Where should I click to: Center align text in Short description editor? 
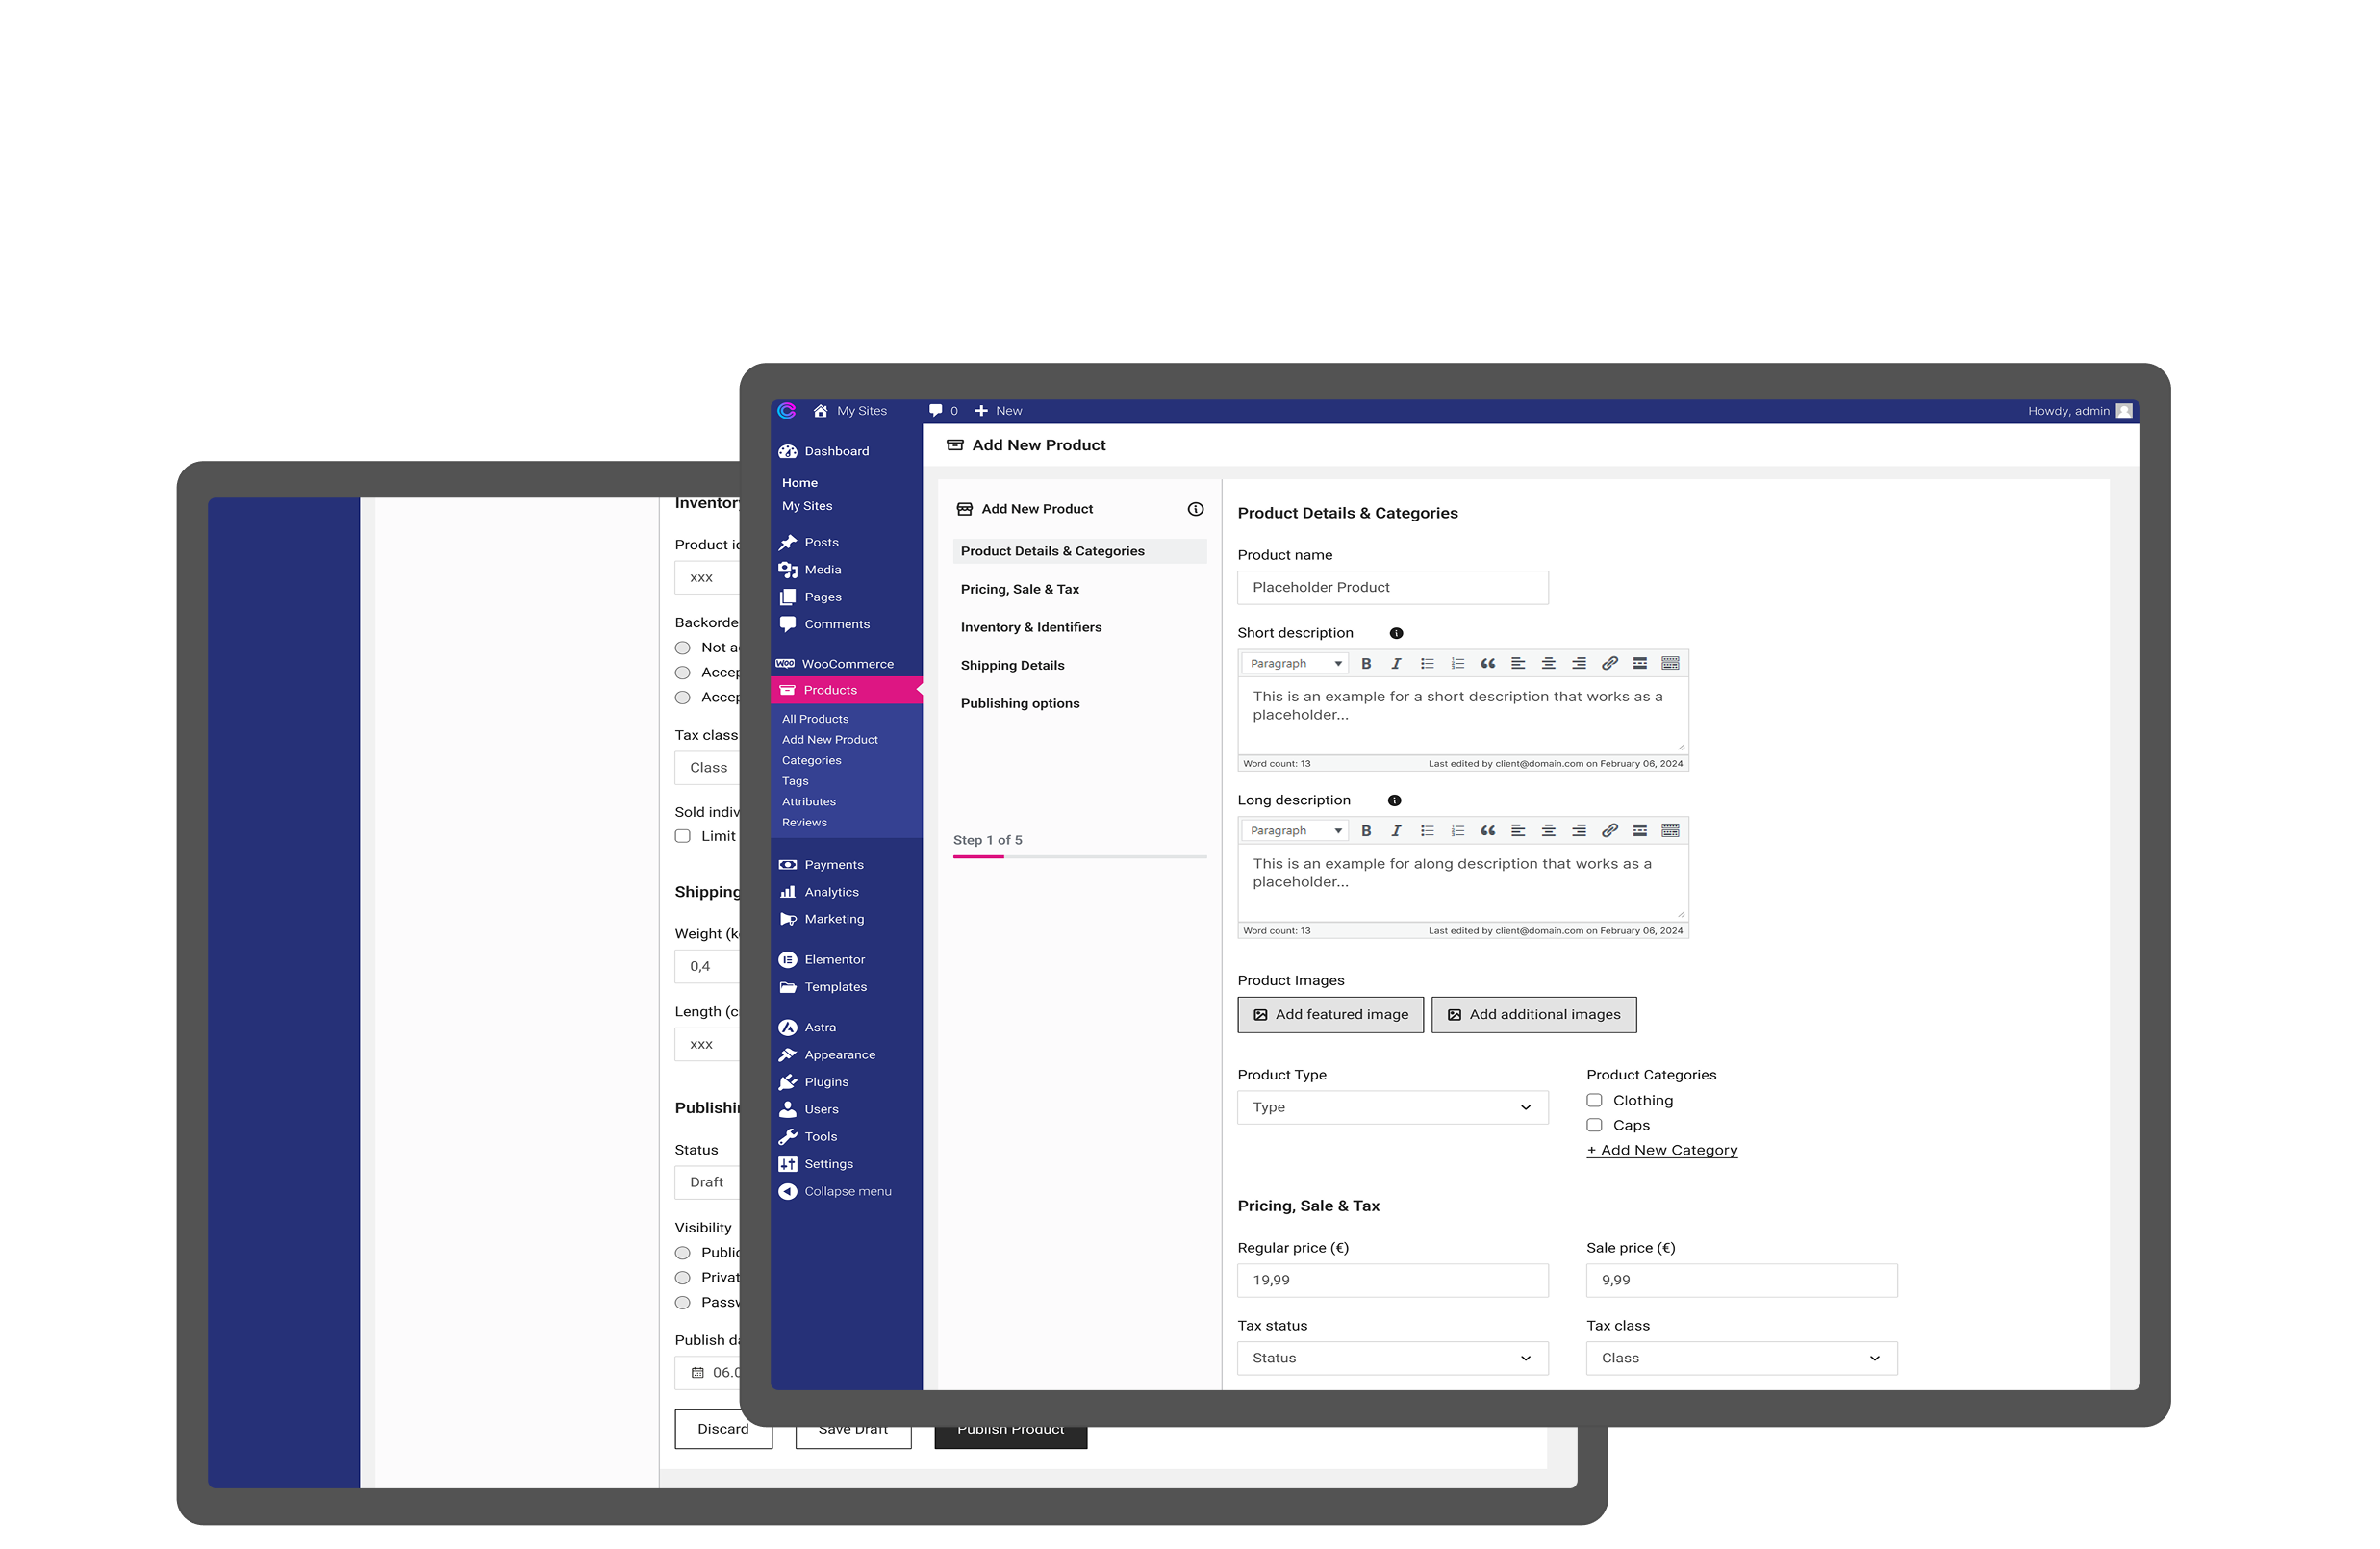click(x=1548, y=663)
